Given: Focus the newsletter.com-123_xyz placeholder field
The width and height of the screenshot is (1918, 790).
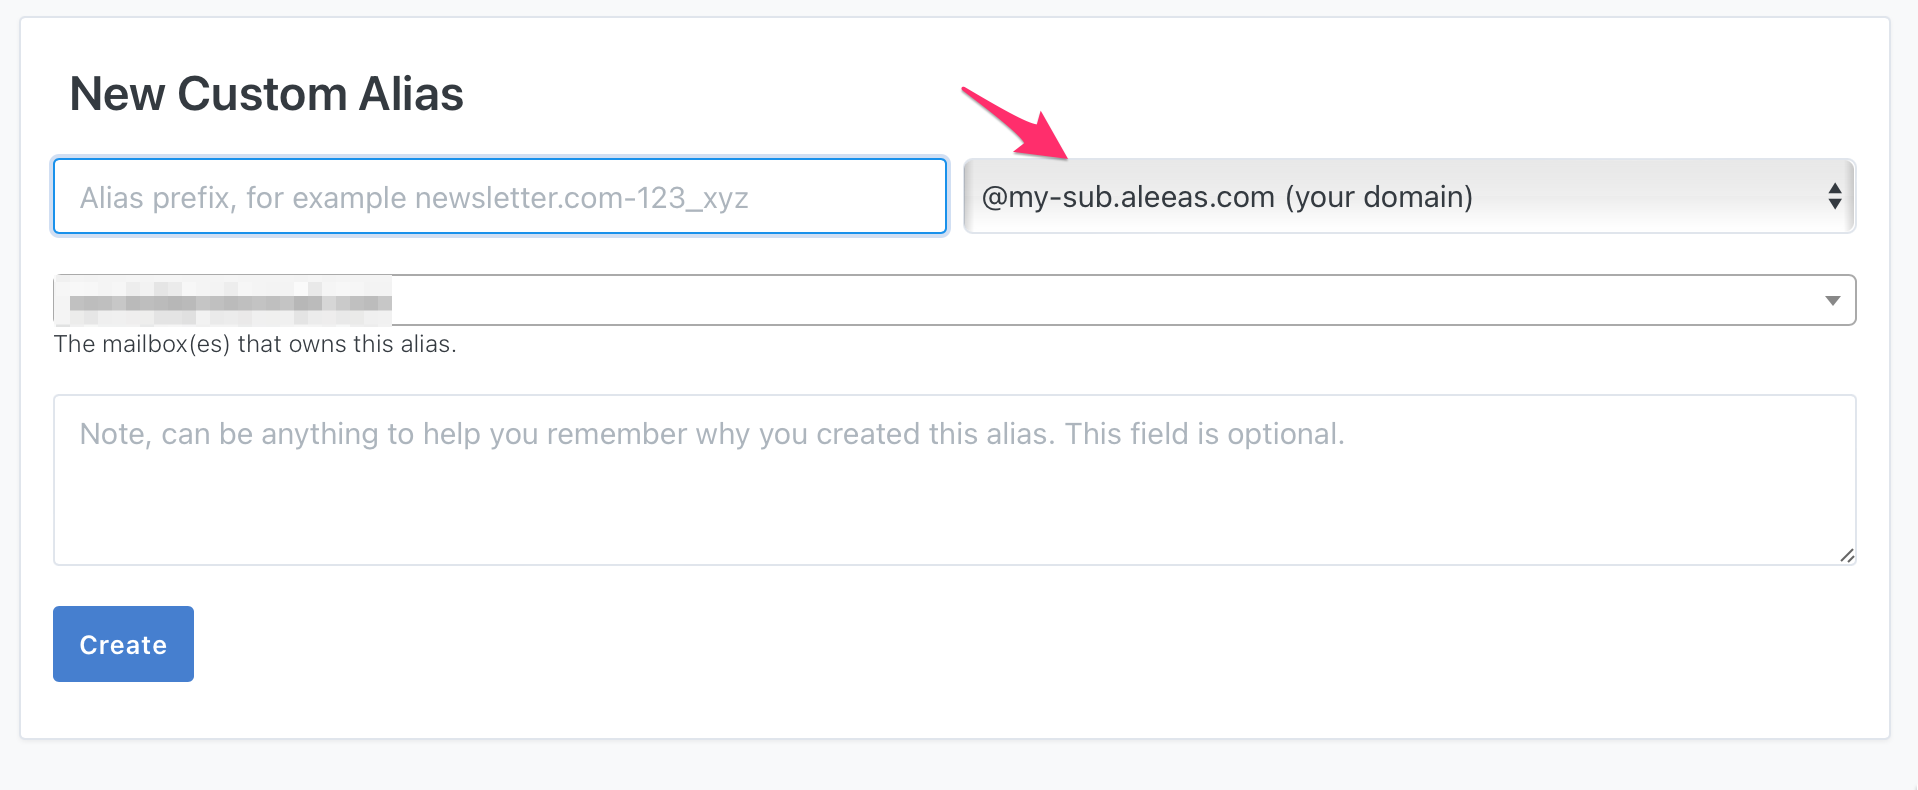Looking at the screenshot, I should [499, 196].
